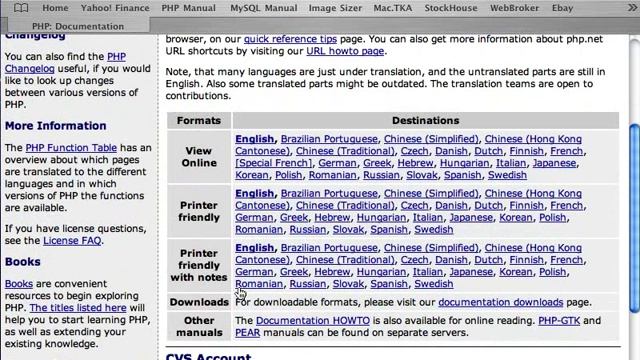View Online manual in Finnish

(x=527, y=151)
